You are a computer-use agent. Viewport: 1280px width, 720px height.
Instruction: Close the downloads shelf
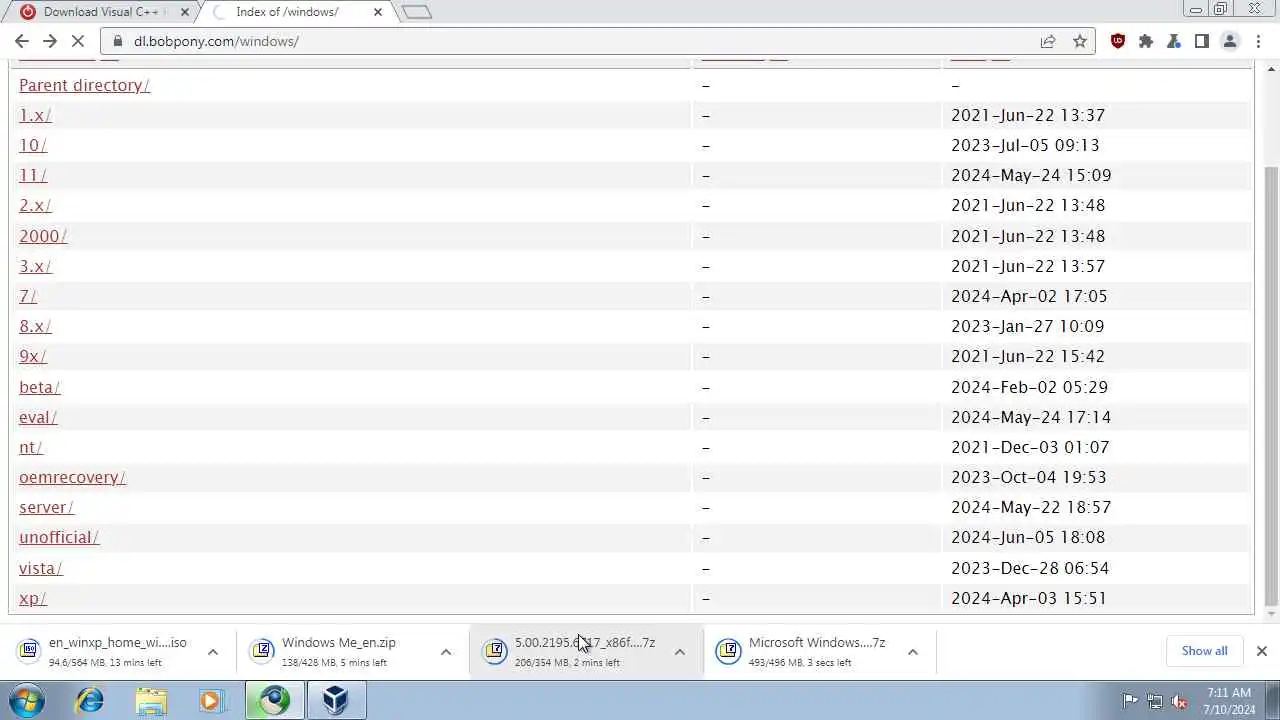(x=1261, y=651)
